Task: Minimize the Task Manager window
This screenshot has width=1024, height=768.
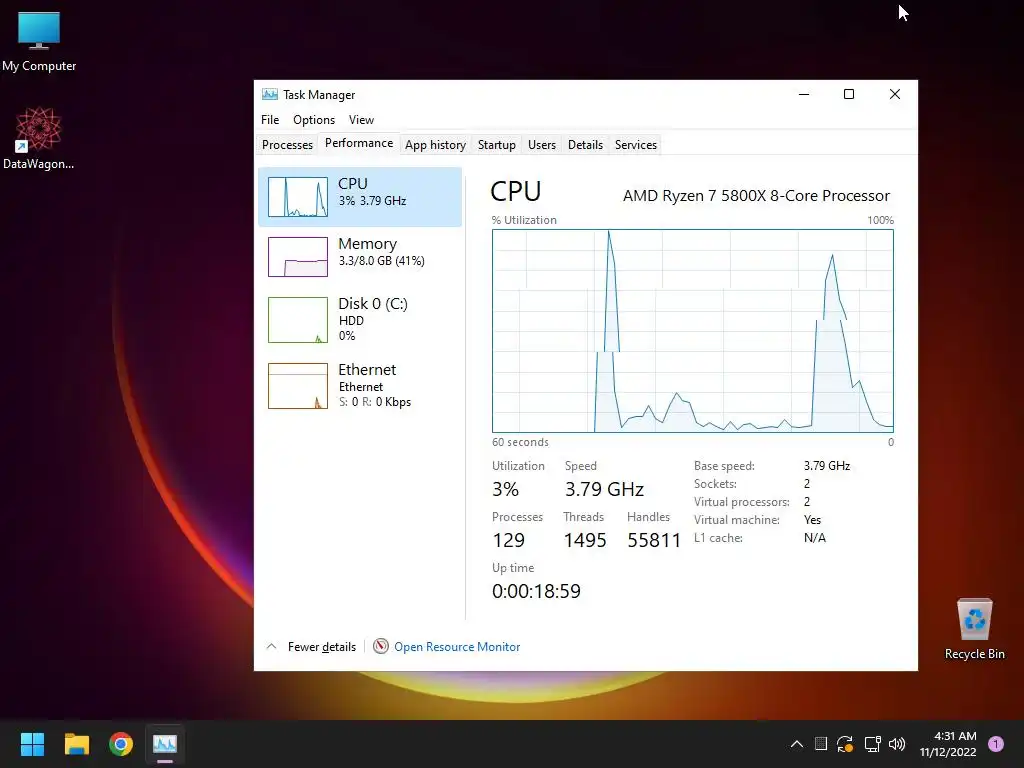Action: [x=804, y=95]
